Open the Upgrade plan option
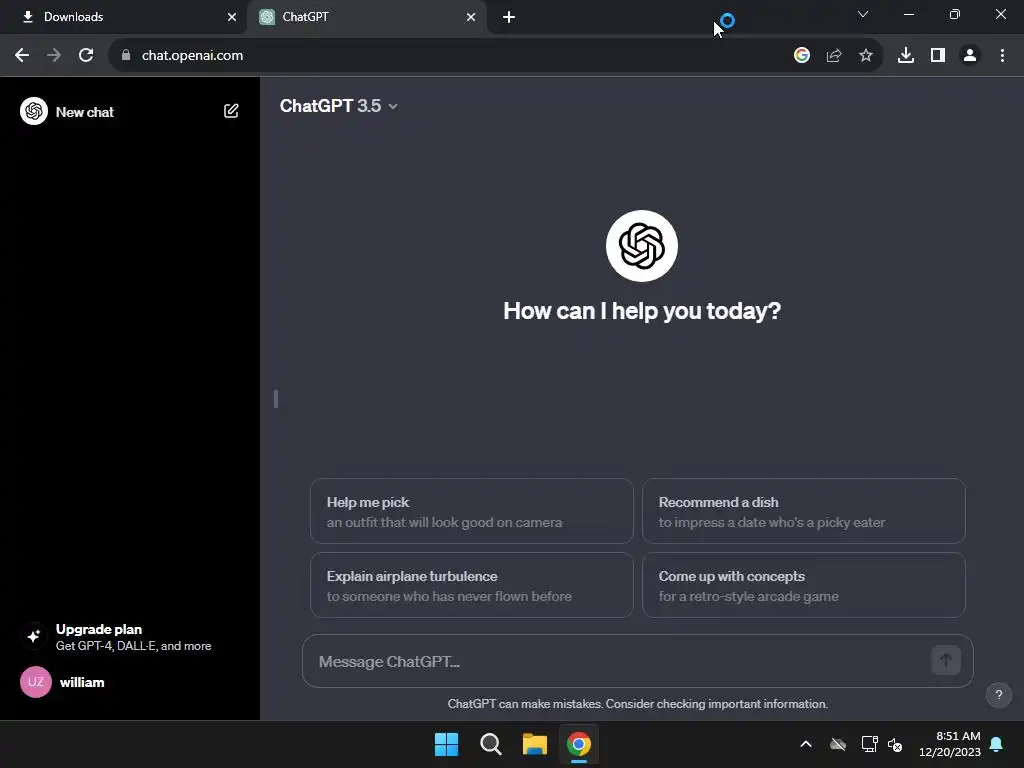1024x768 pixels. (x=130, y=637)
